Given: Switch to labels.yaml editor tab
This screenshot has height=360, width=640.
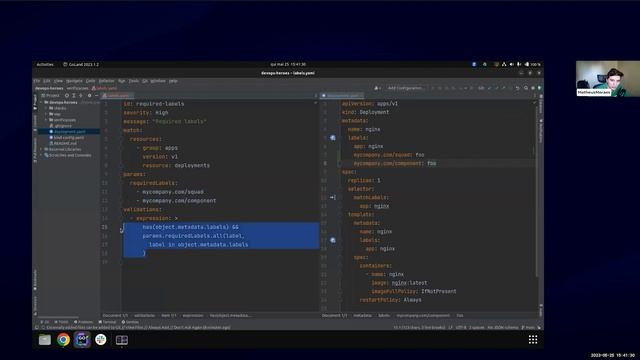Looking at the screenshot, I should tap(118, 96).
